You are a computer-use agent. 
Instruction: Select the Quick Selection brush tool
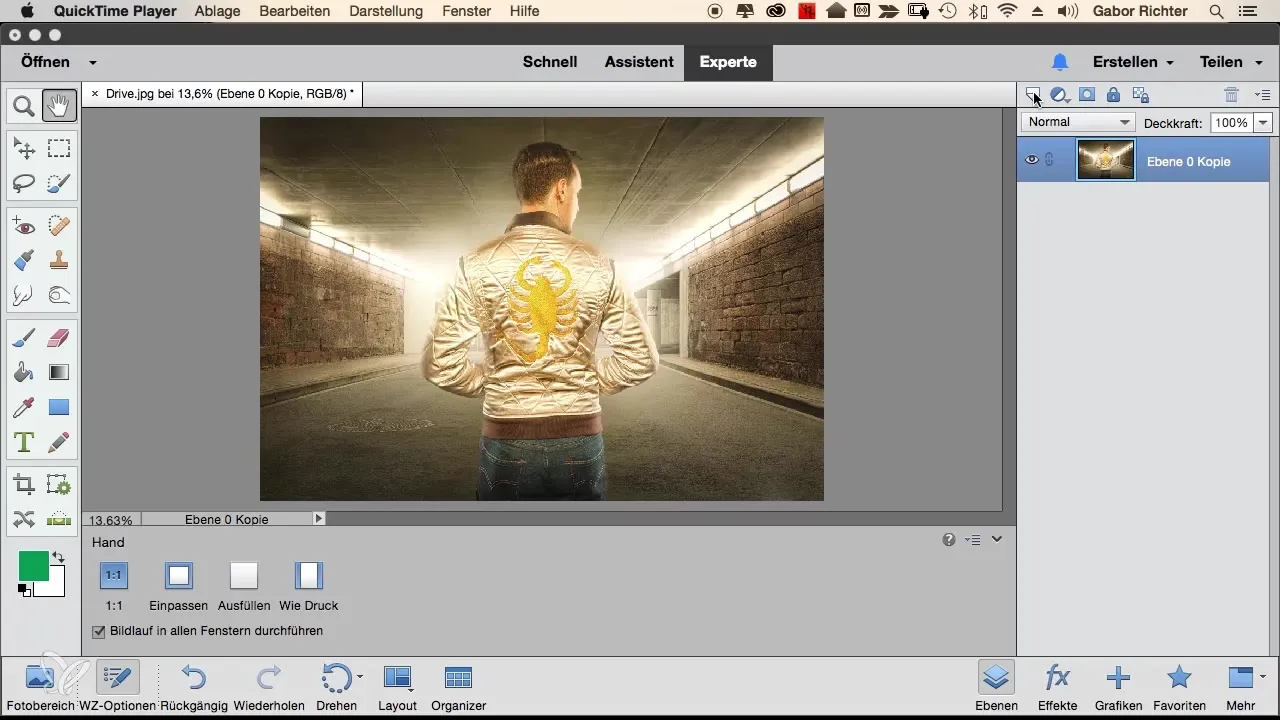pos(59,184)
